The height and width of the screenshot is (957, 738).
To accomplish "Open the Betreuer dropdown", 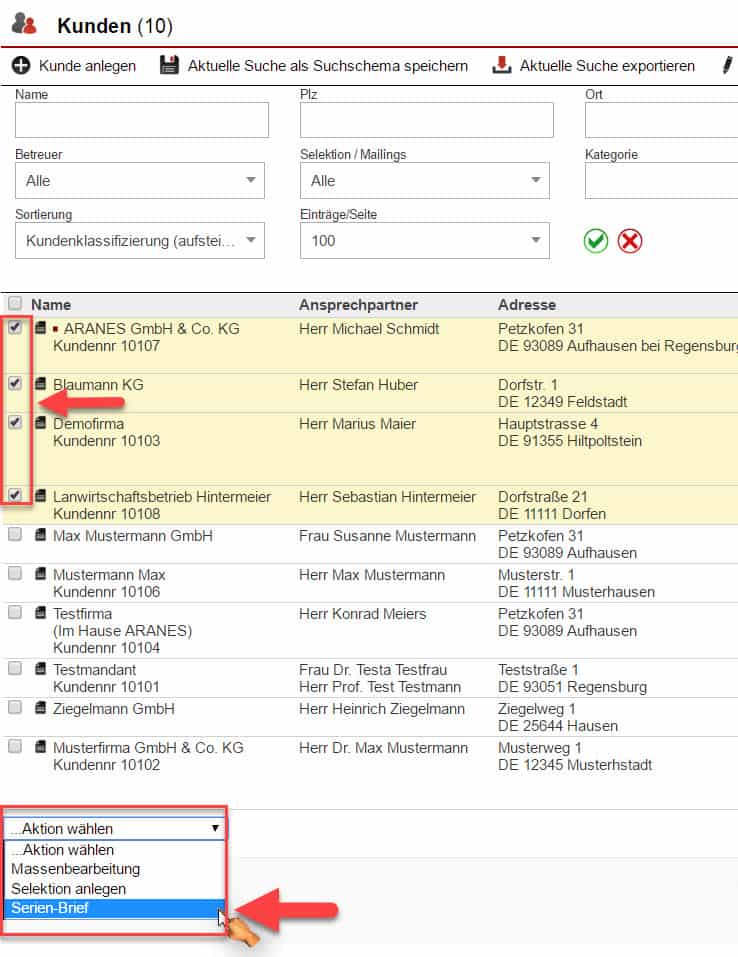I will 140,181.
